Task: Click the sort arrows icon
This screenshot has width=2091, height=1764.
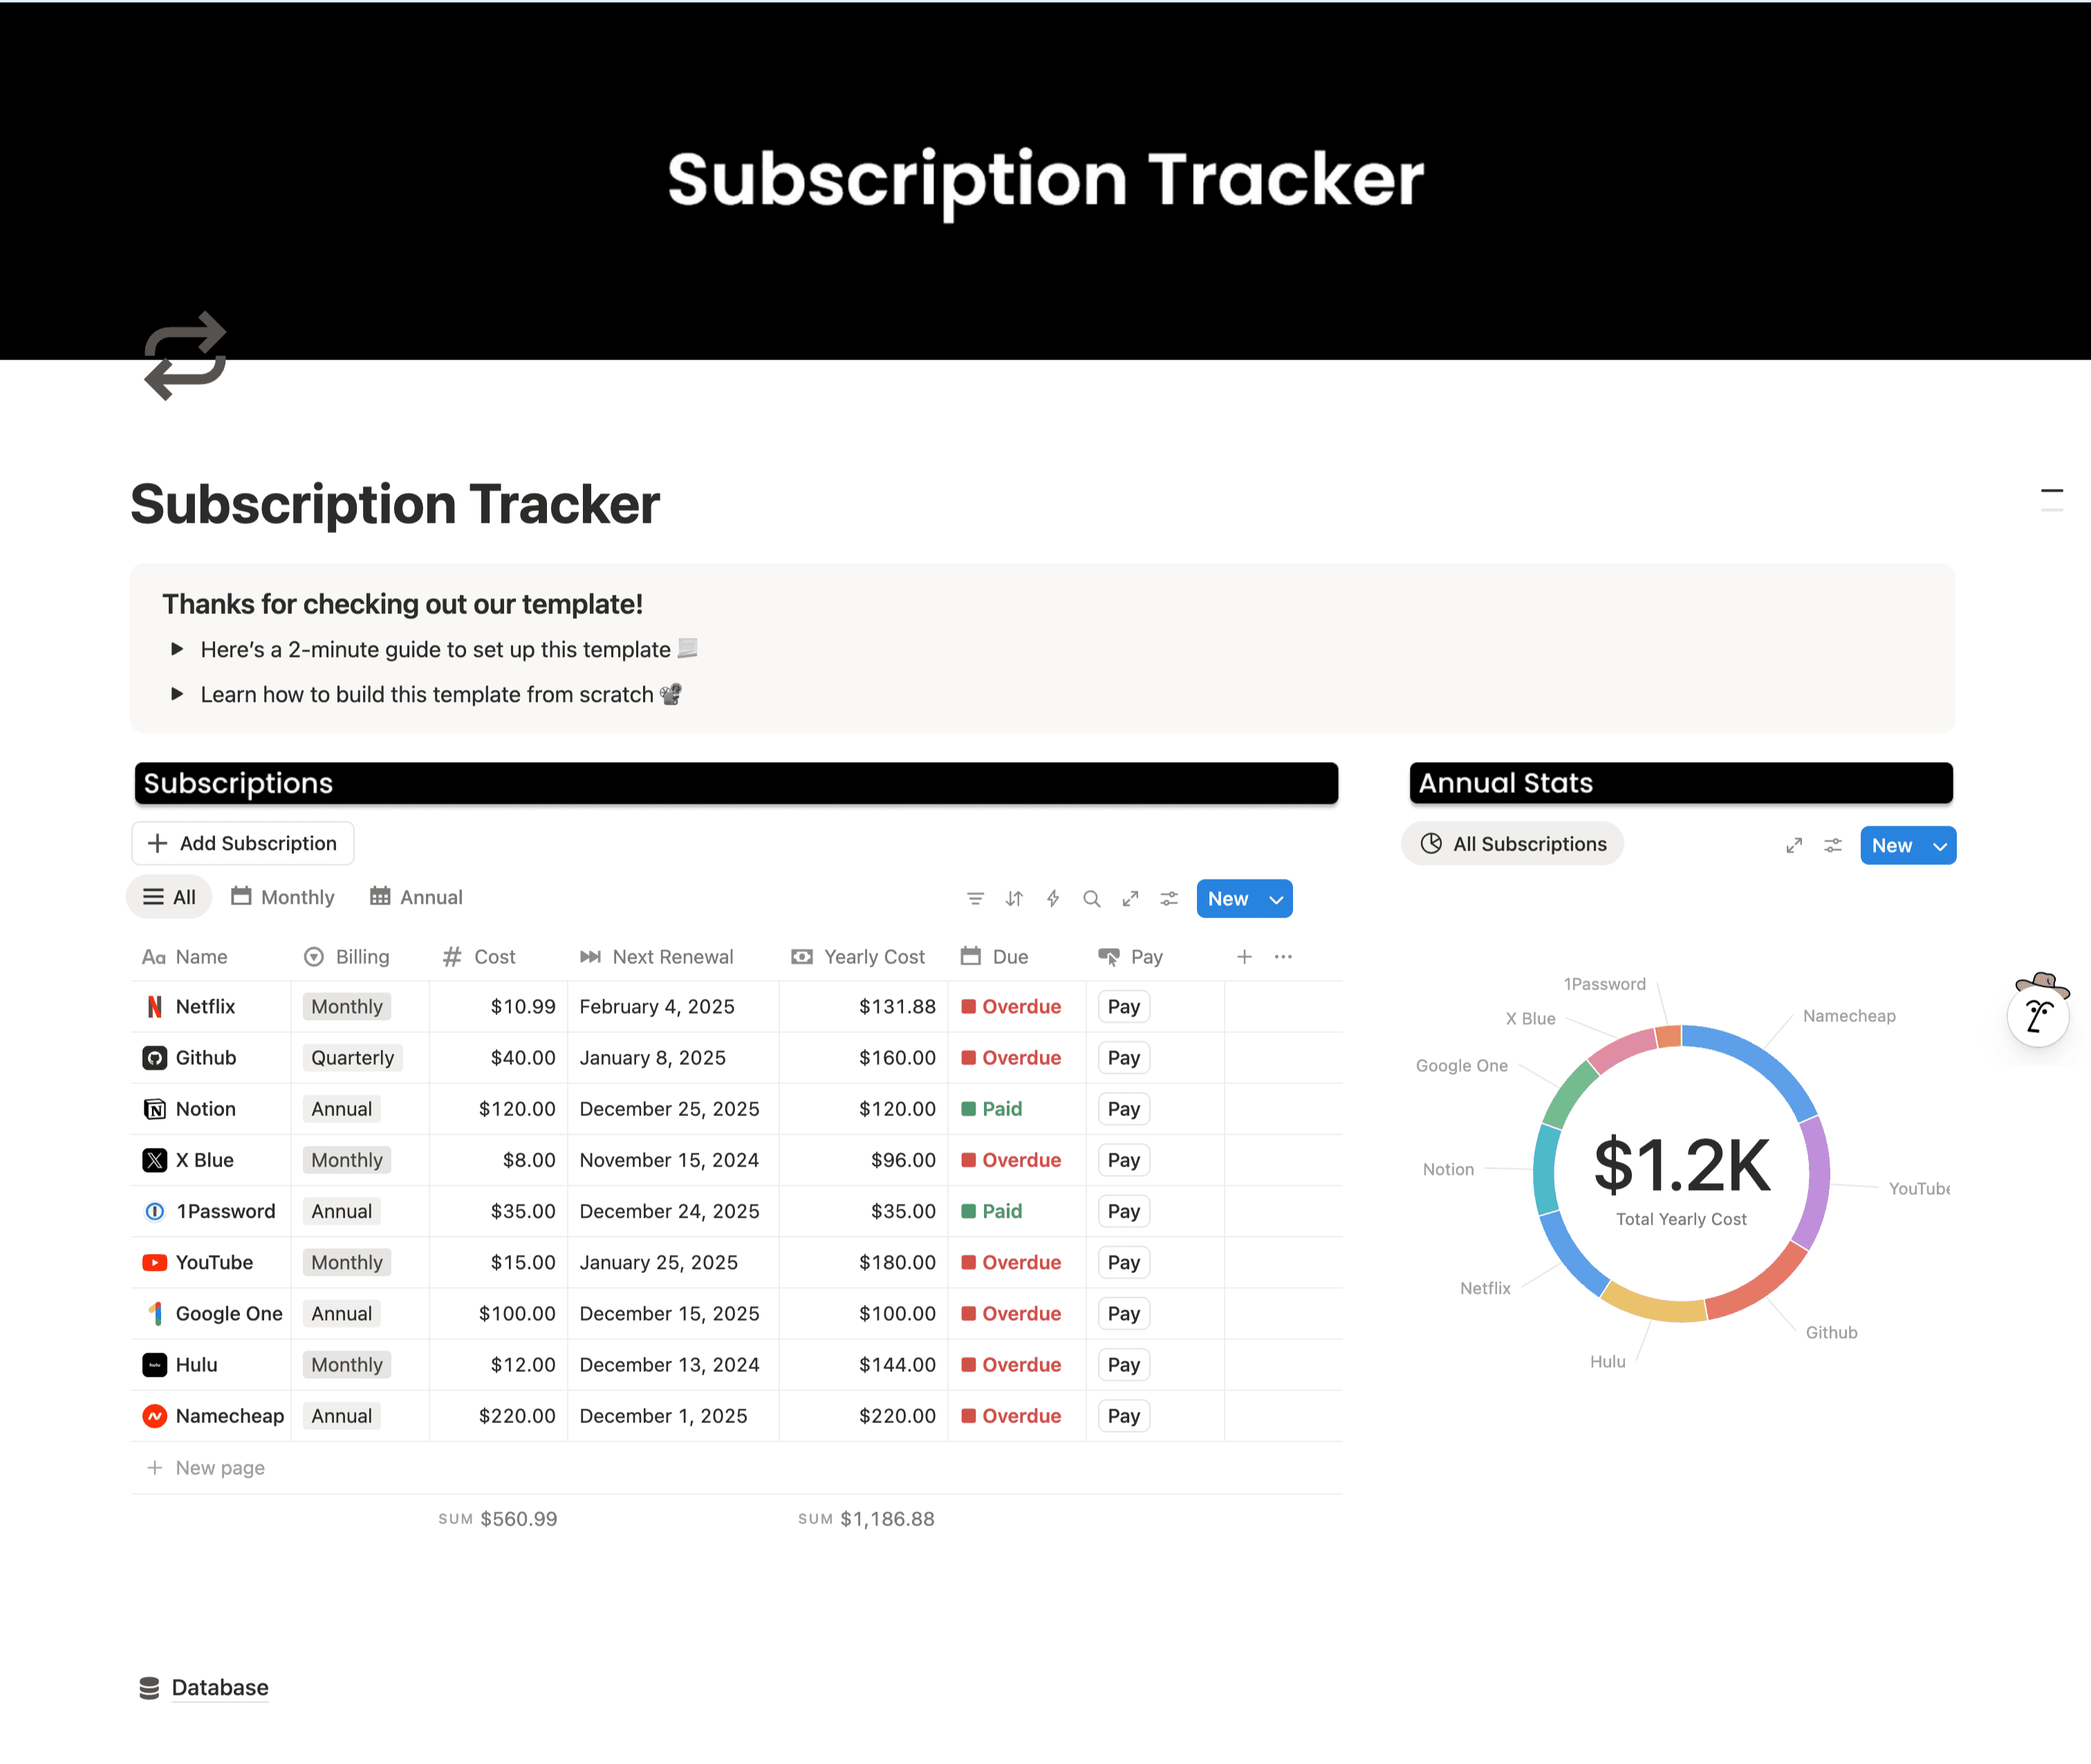Action: pyautogui.click(x=1014, y=899)
